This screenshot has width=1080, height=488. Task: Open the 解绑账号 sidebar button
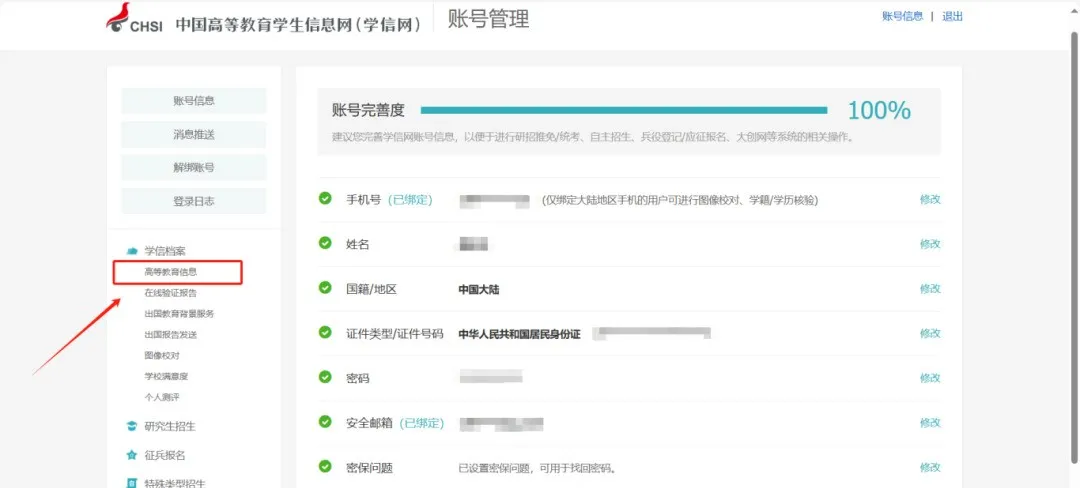tap(194, 167)
